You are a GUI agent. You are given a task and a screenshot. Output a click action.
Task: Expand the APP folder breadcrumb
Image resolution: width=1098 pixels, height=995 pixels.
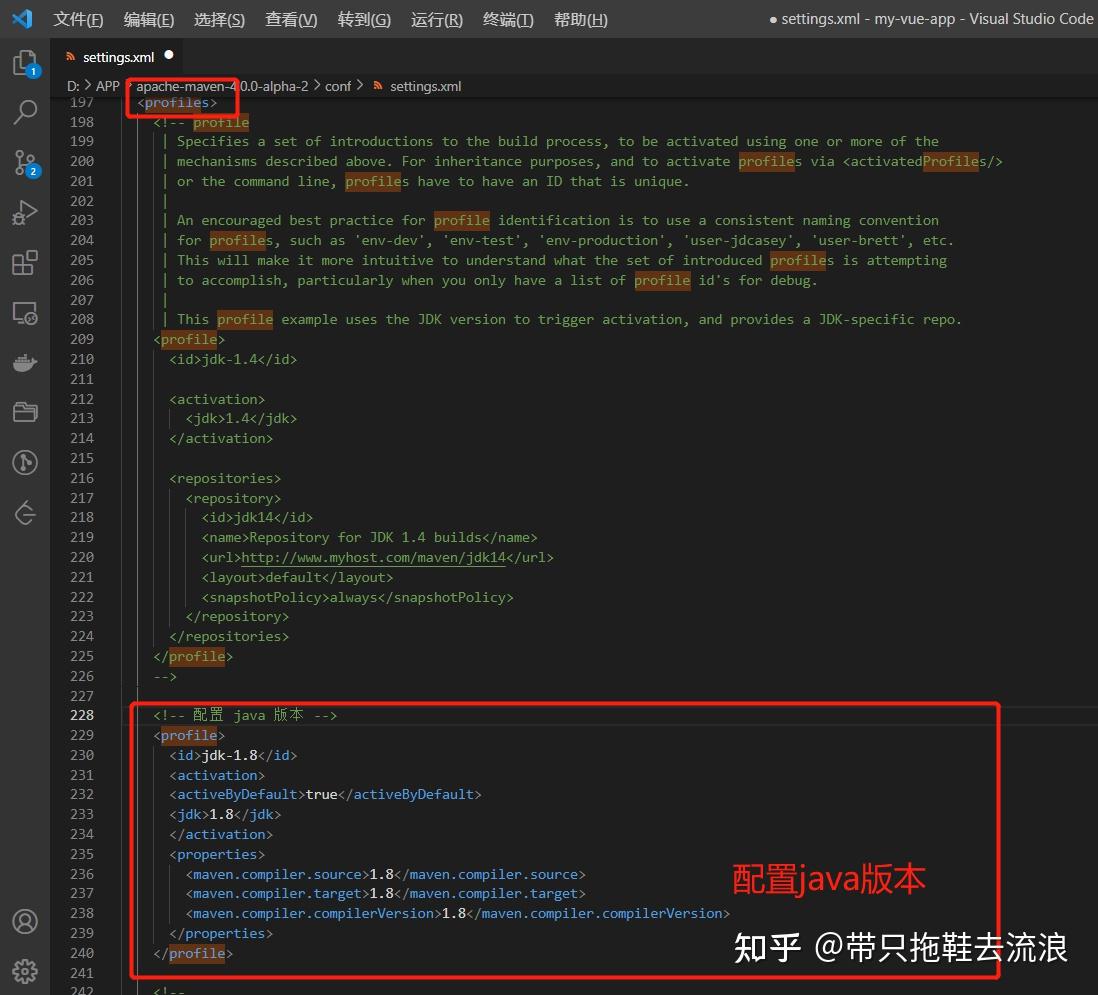[107, 86]
